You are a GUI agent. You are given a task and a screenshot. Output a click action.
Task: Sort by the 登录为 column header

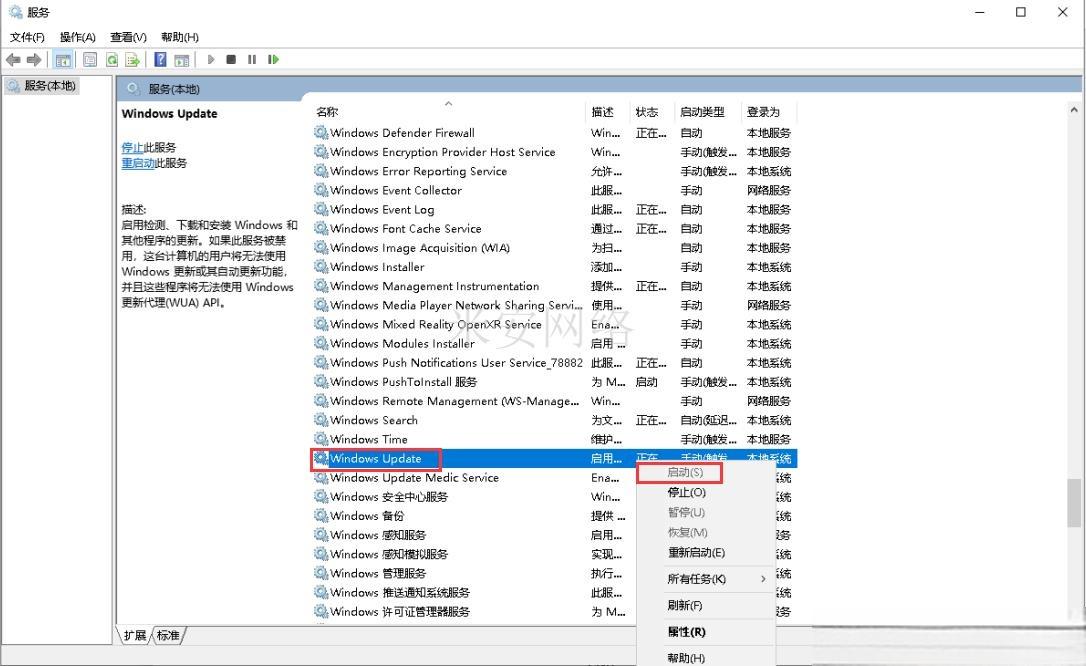[768, 111]
